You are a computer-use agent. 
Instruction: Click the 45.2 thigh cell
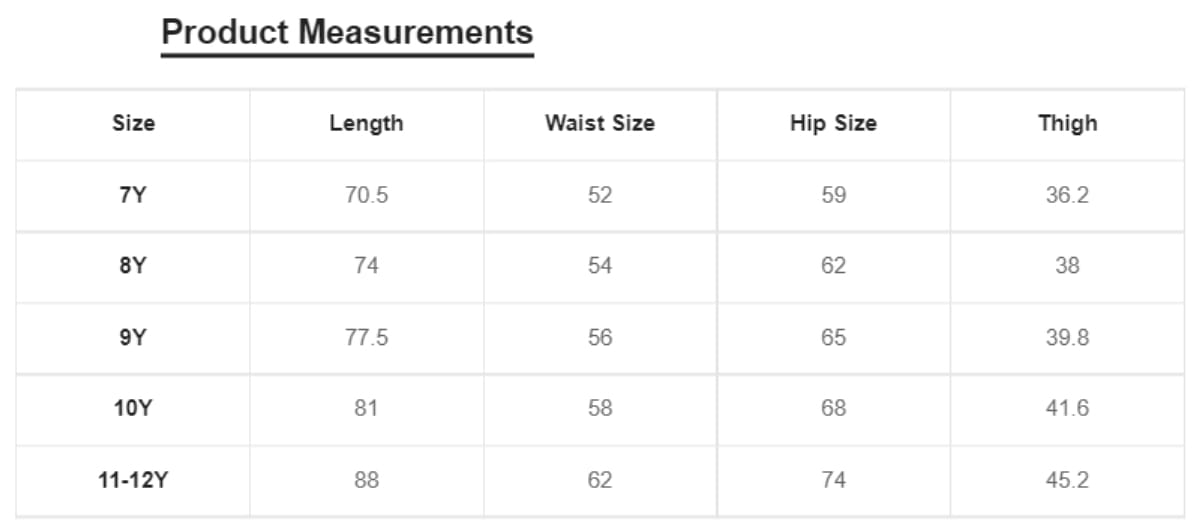pyautogui.click(x=1067, y=481)
